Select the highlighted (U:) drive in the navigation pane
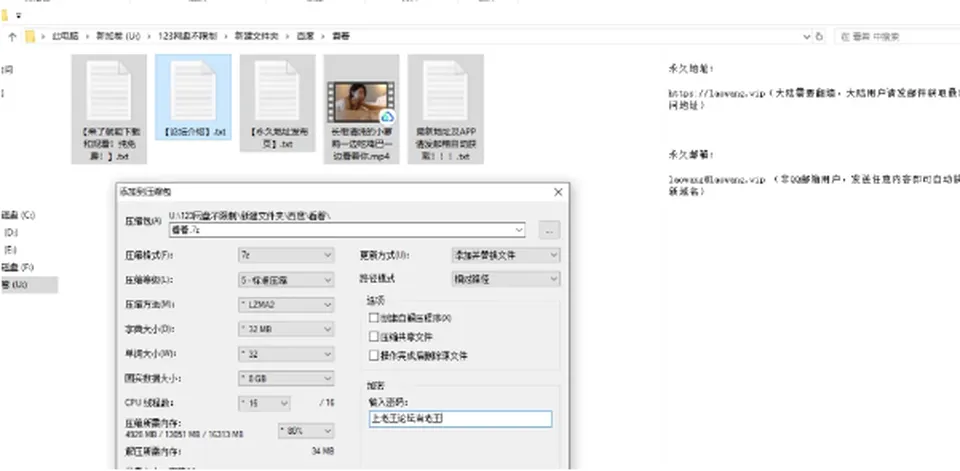This screenshot has height=471, width=960. [x=29, y=285]
